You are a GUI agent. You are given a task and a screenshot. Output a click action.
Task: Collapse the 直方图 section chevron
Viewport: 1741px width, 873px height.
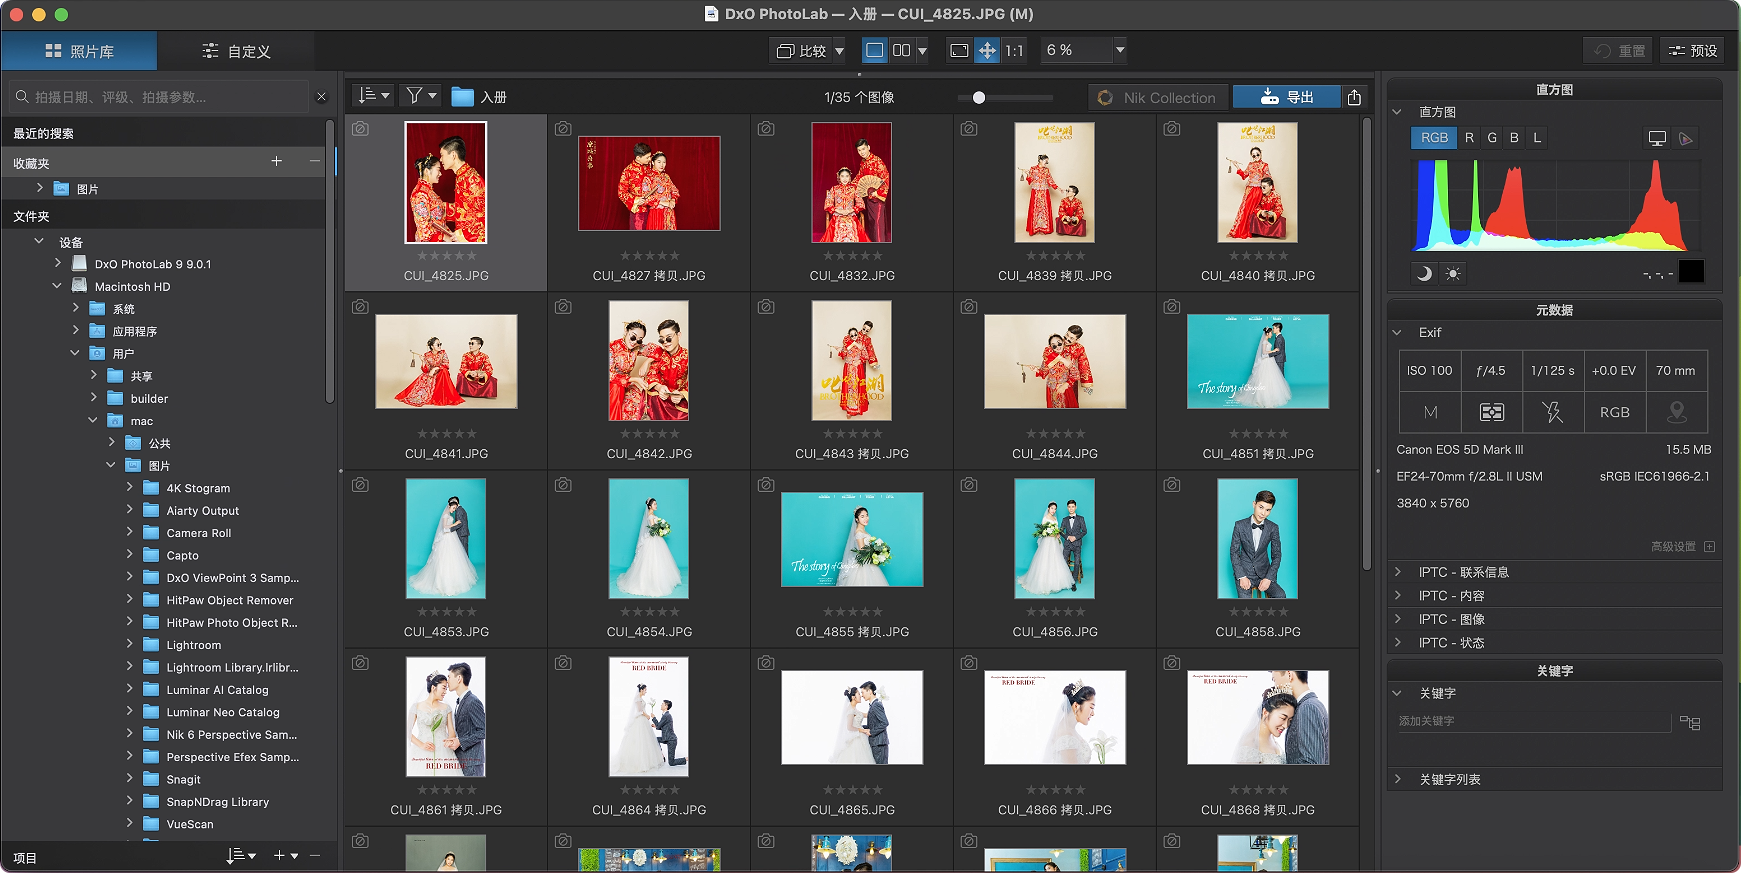[x=1397, y=112]
